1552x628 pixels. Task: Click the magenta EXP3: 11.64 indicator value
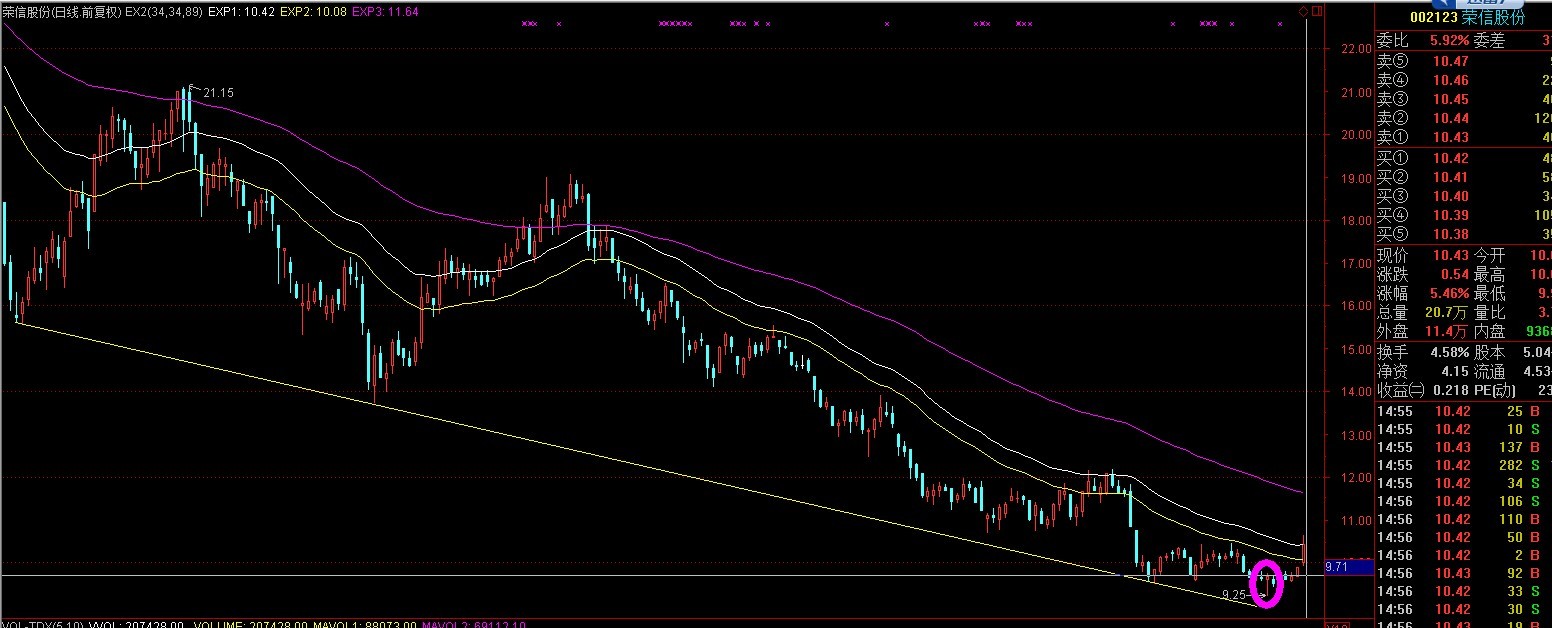[385, 12]
